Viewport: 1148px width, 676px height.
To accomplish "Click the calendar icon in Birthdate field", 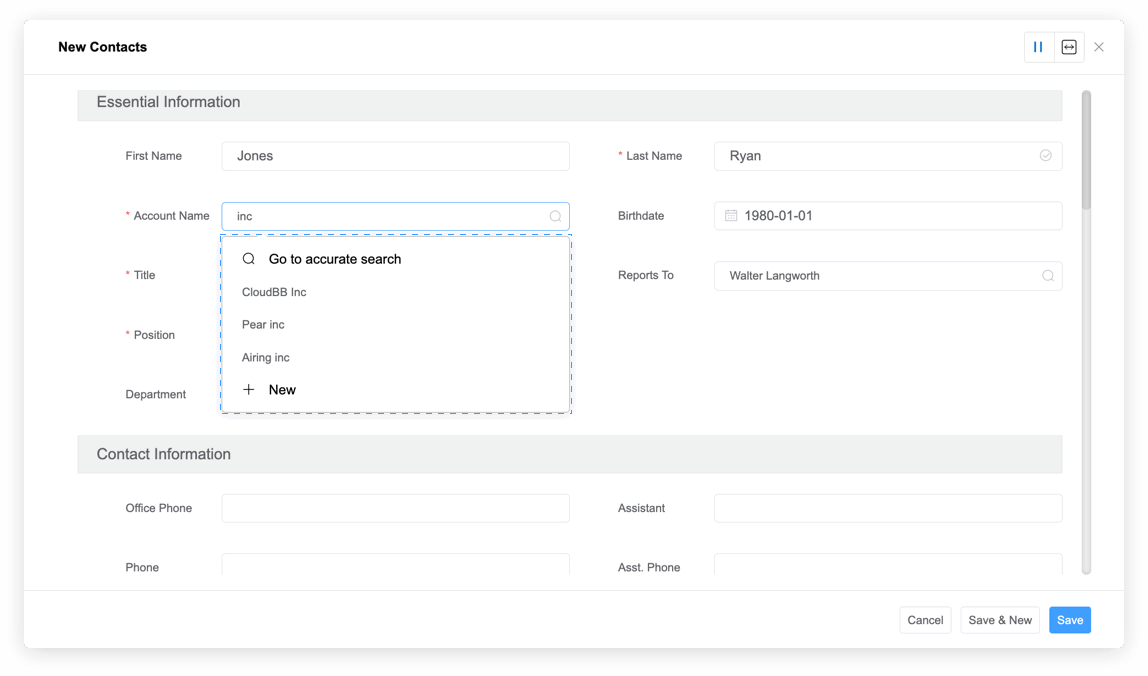I will [x=731, y=216].
